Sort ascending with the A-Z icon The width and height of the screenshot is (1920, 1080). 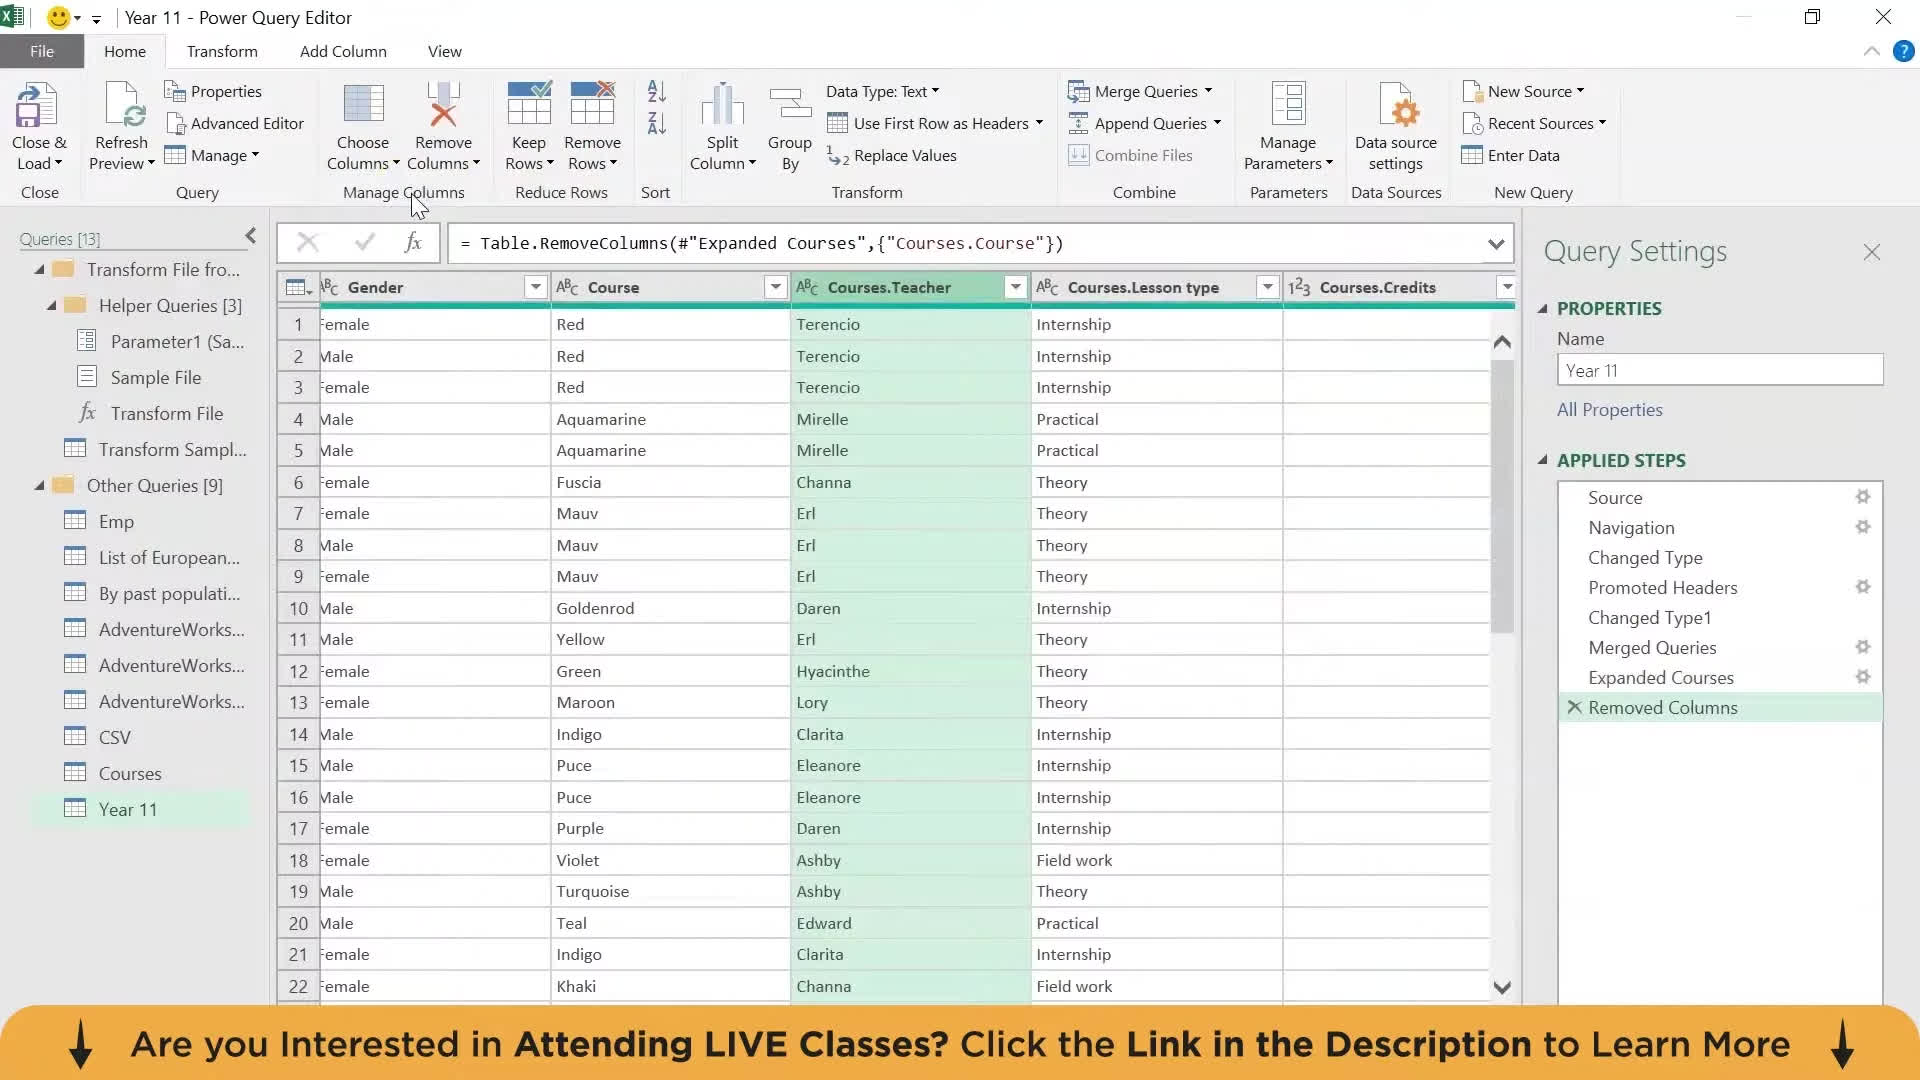click(x=657, y=92)
